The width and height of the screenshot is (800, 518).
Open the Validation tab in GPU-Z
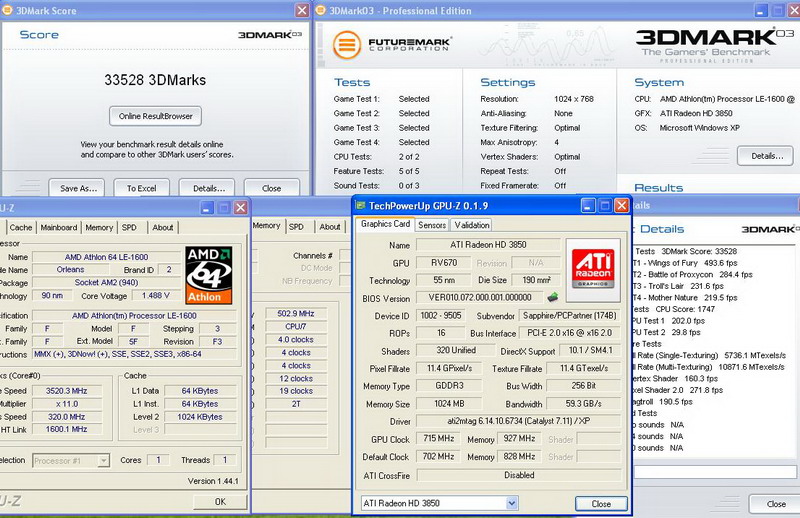[472, 225]
